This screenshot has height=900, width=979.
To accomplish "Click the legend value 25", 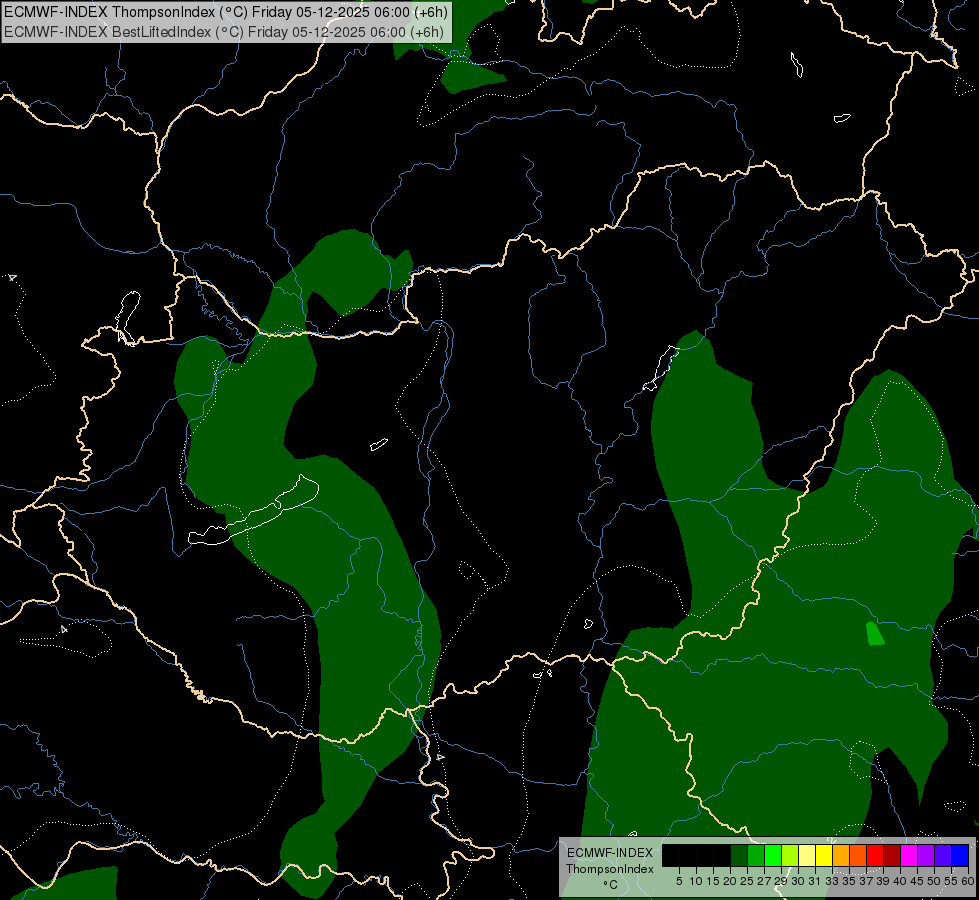I will 748,881.
